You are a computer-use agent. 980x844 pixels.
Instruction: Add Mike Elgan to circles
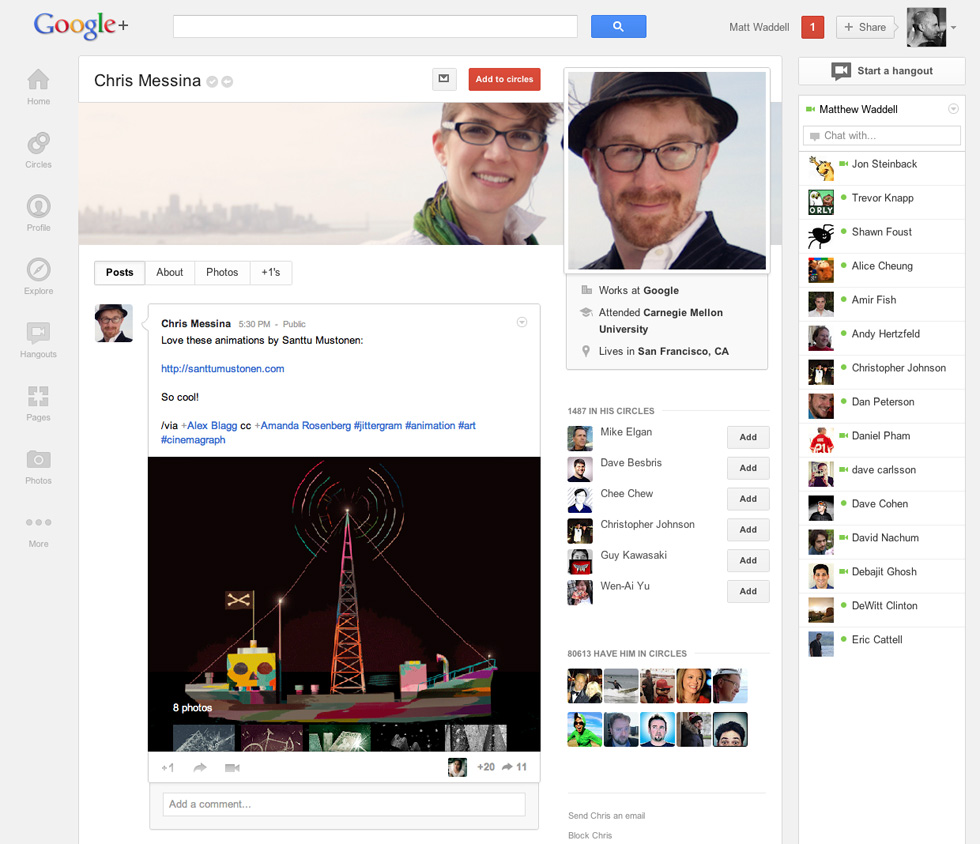click(x=747, y=437)
